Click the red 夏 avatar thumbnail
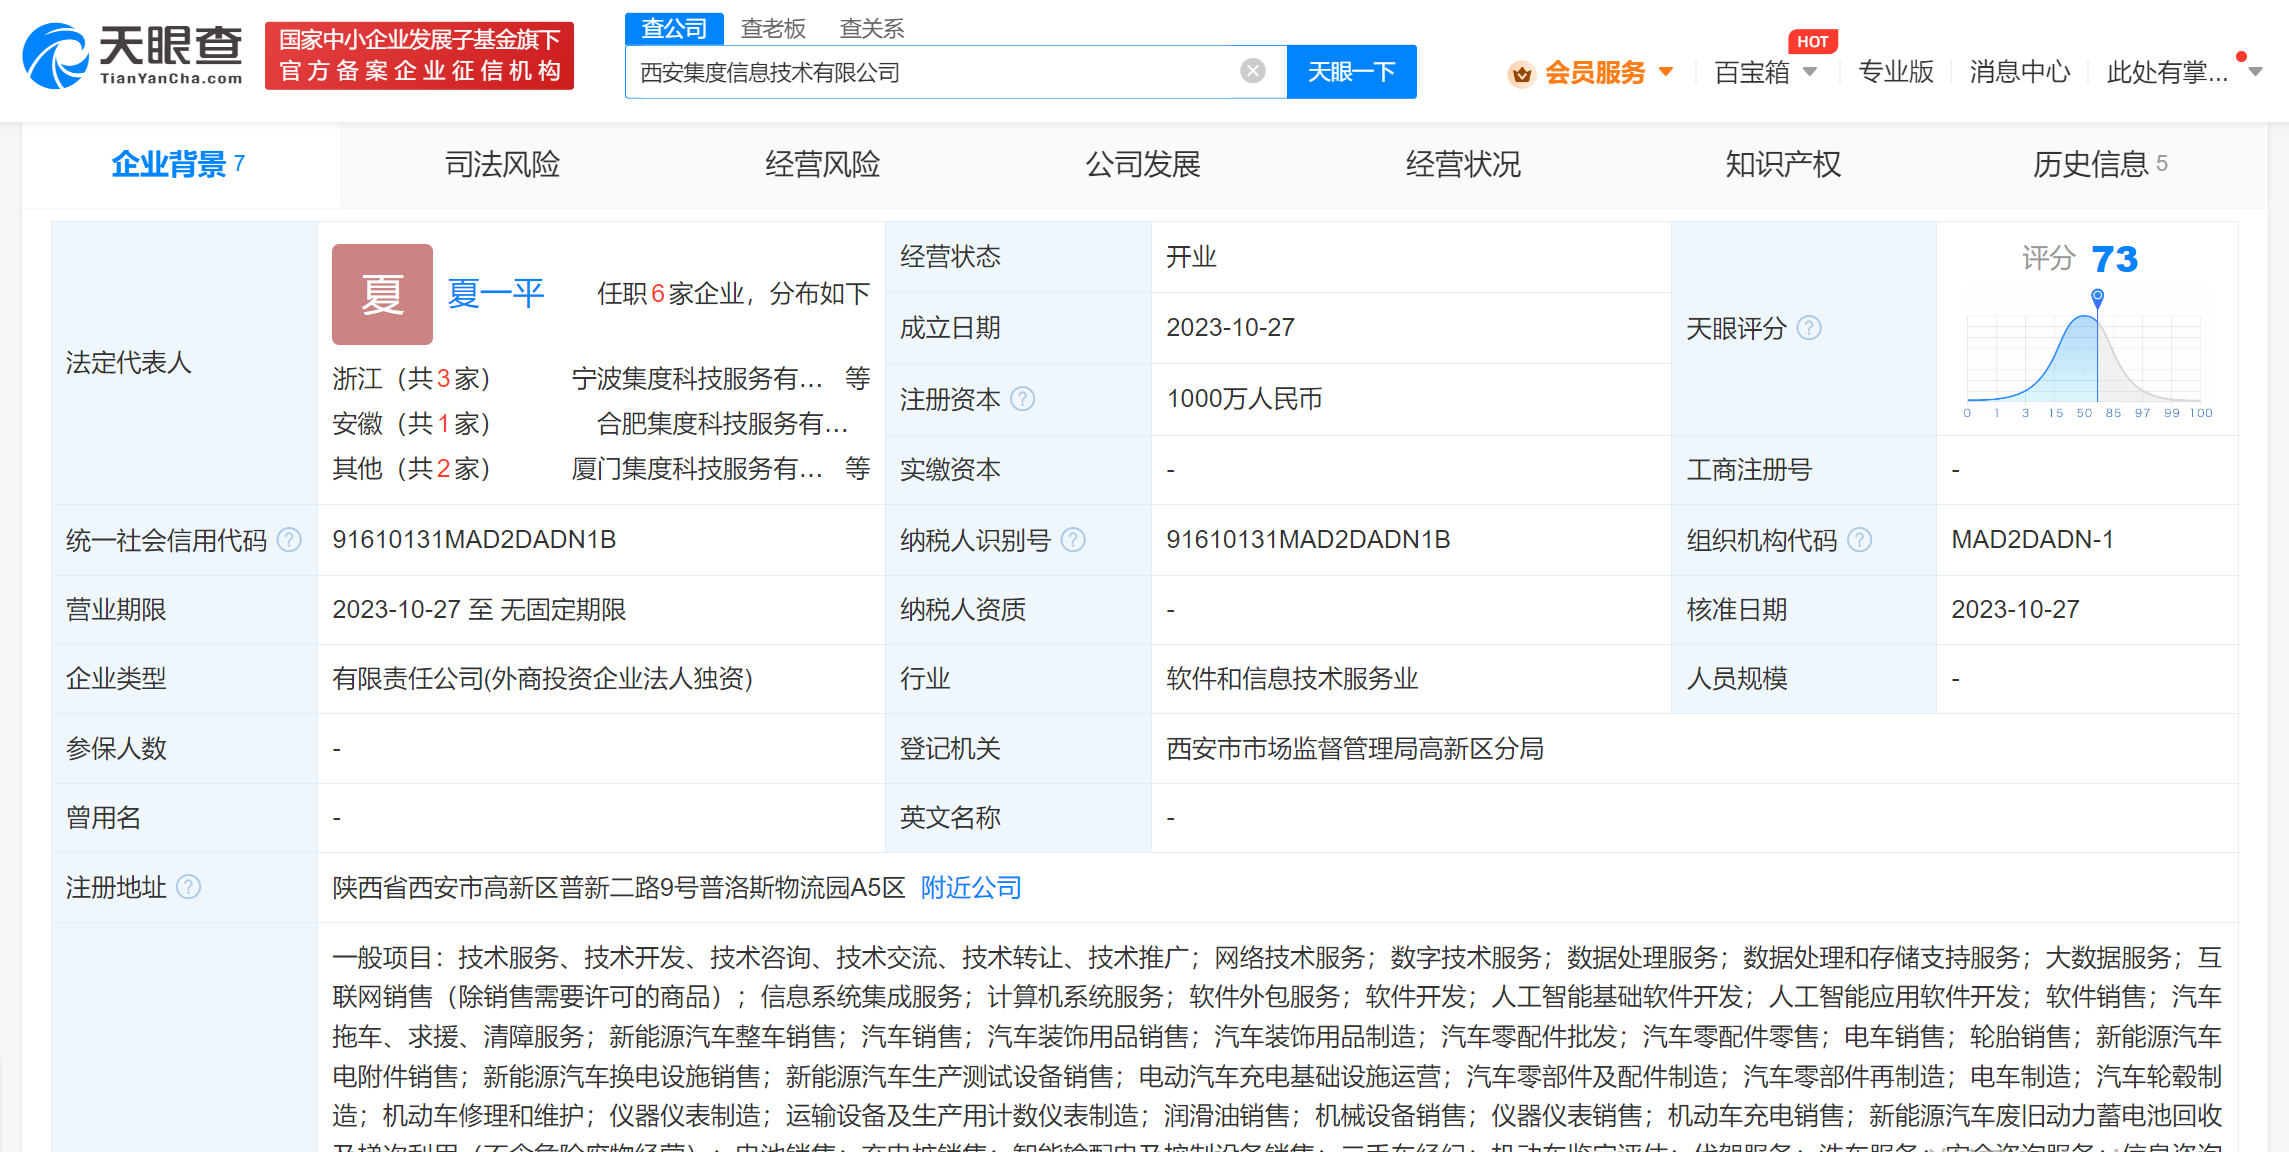Image resolution: width=2289 pixels, height=1152 pixels. pyautogui.click(x=382, y=294)
